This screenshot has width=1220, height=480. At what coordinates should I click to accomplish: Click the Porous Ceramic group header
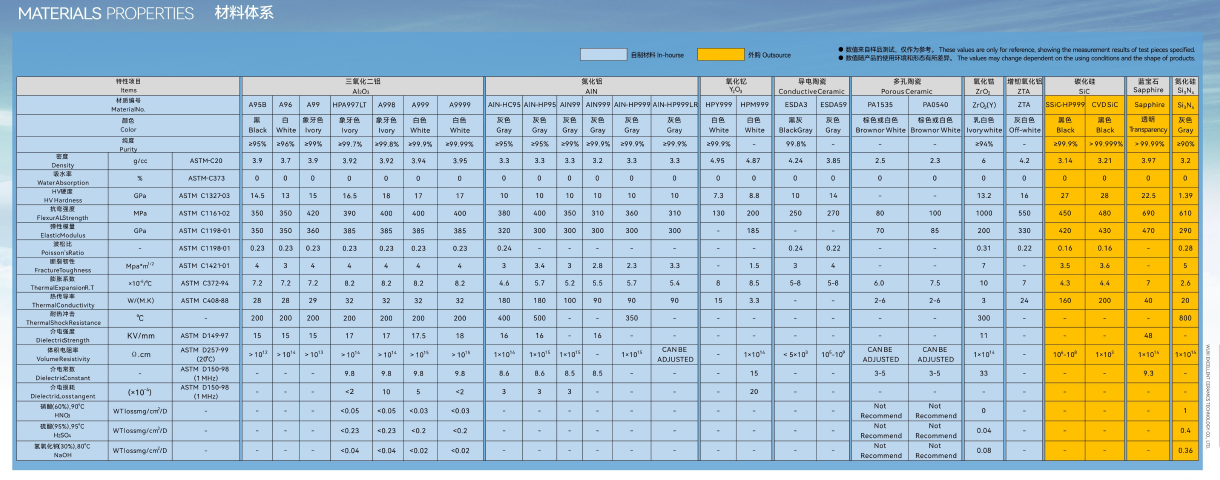[907, 85]
